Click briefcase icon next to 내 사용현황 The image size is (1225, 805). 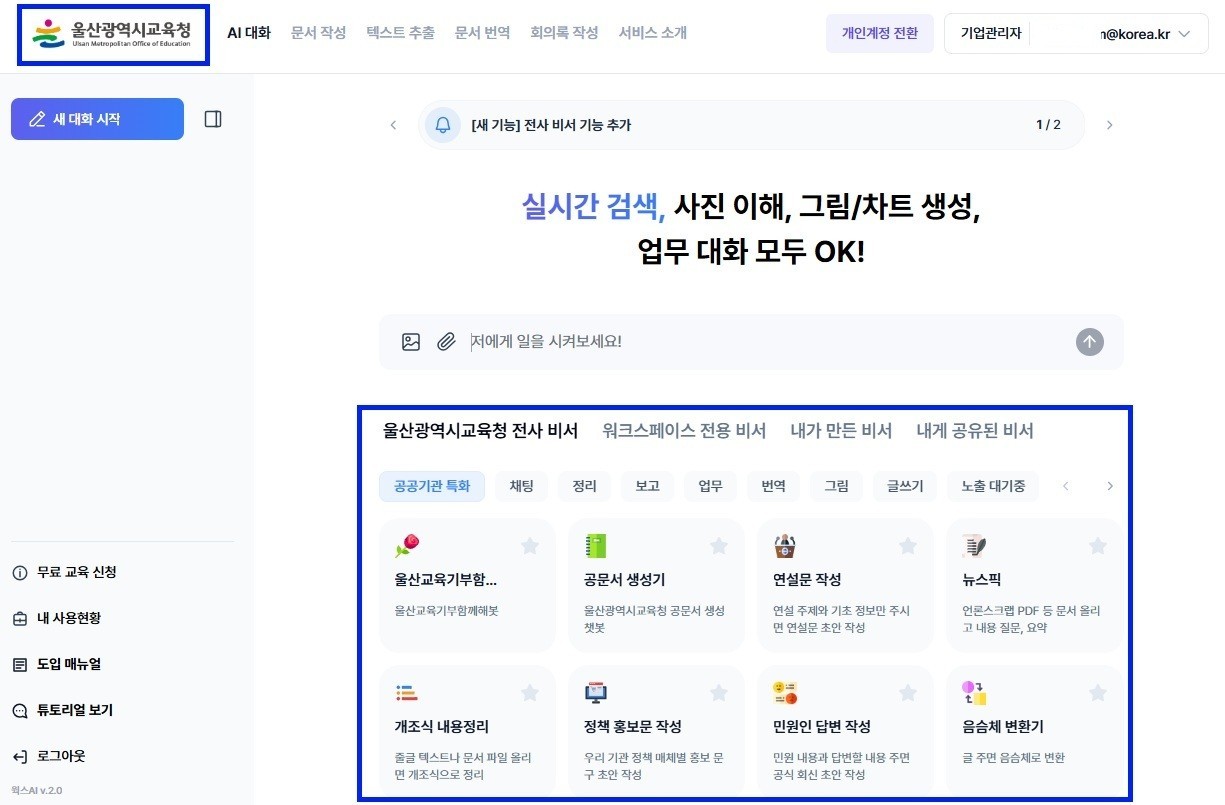pos(20,619)
